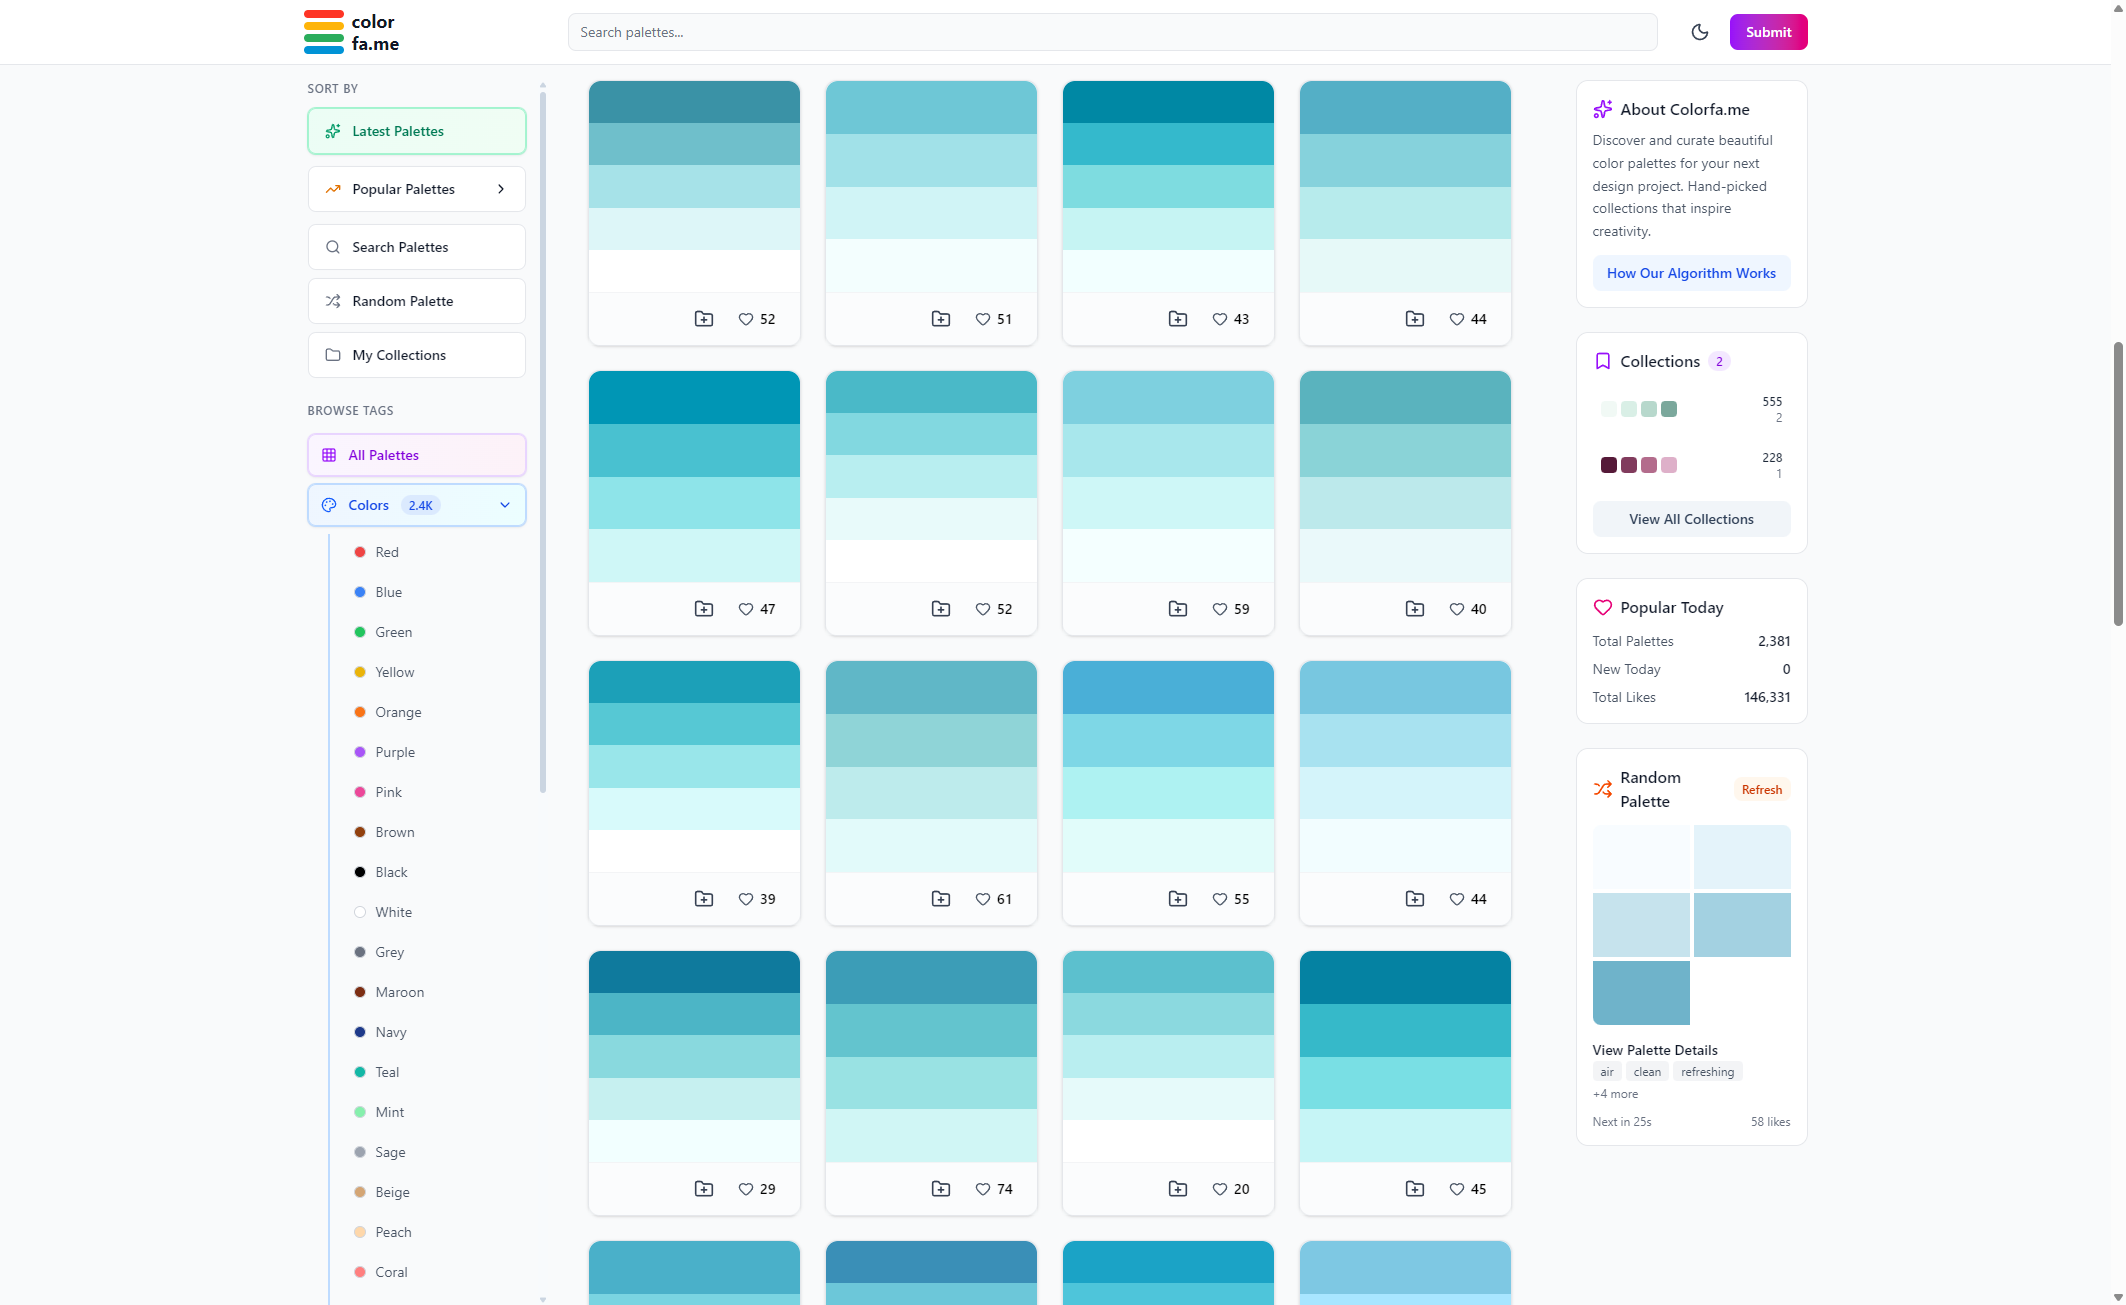The width and height of the screenshot is (2126, 1305).
Task: Like the palette showing 74 likes
Action: pyautogui.click(x=983, y=1189)
